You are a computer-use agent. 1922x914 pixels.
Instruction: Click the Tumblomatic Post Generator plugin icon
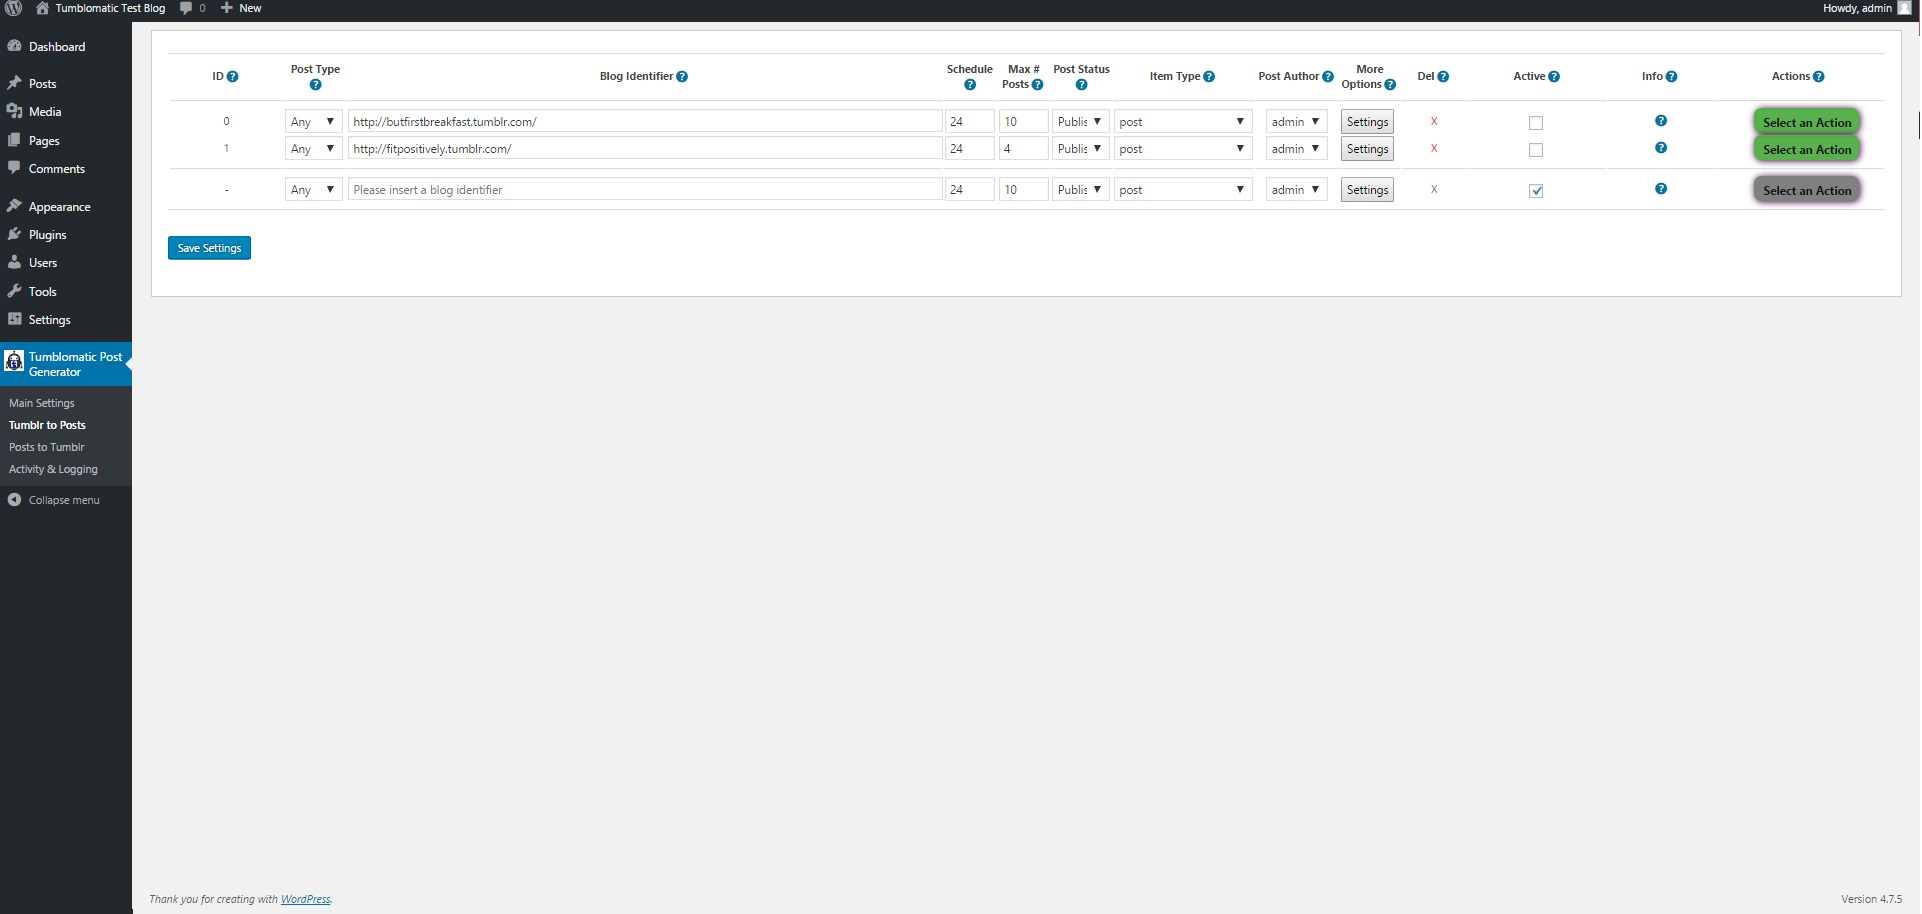click(14, 361)
